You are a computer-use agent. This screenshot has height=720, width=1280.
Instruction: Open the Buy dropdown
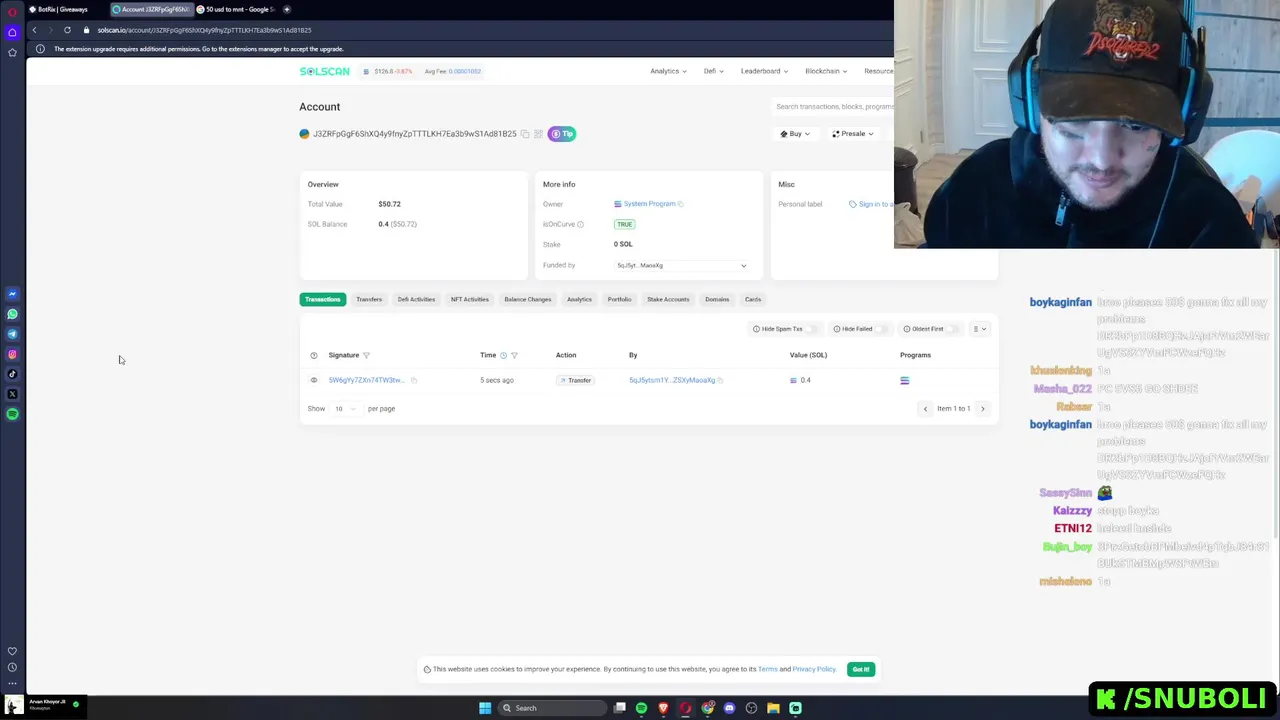[x=795, y=134]
